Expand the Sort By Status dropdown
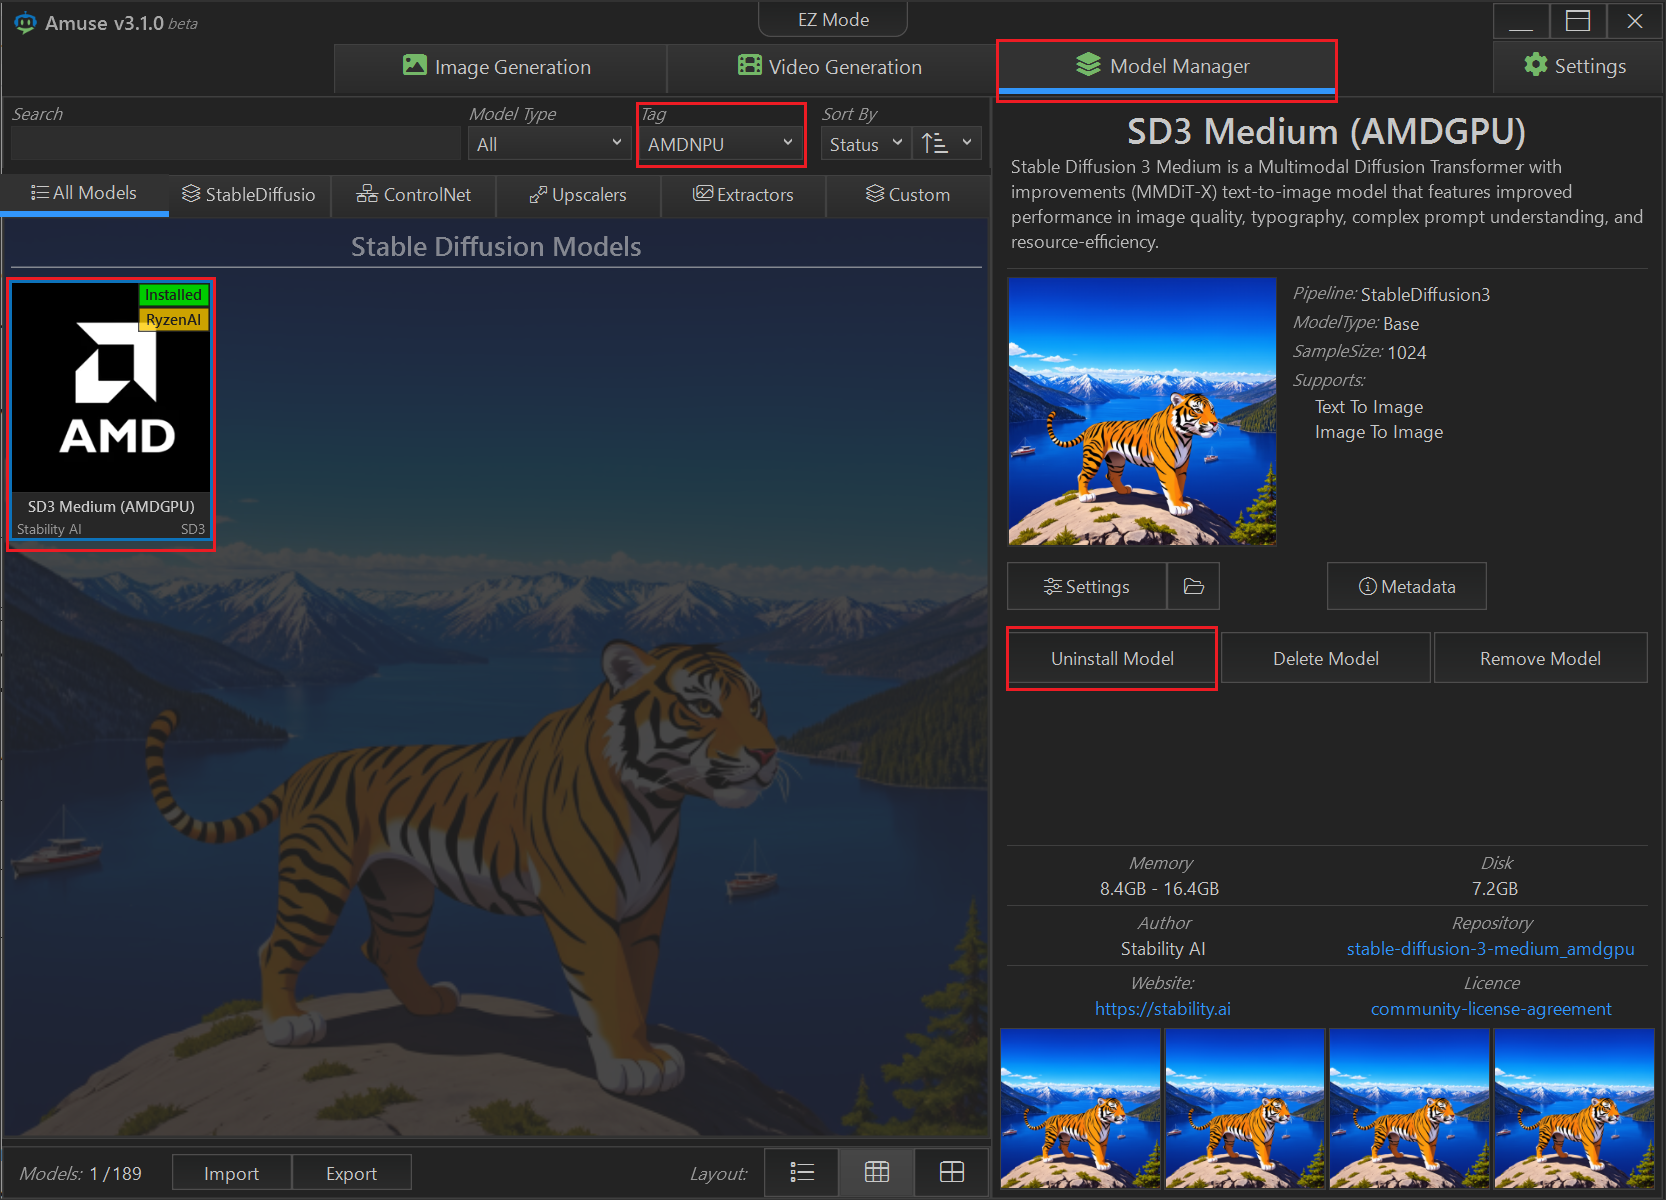 (865, 144)
